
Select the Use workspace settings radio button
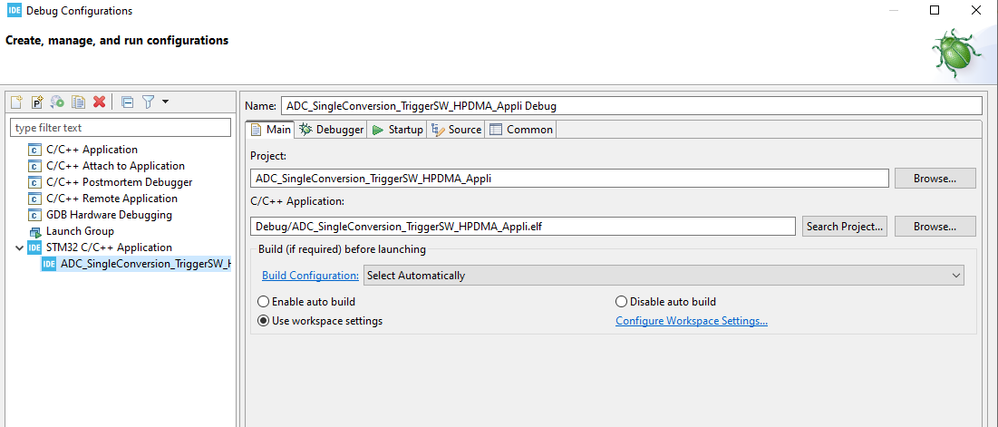pos(264,321)
